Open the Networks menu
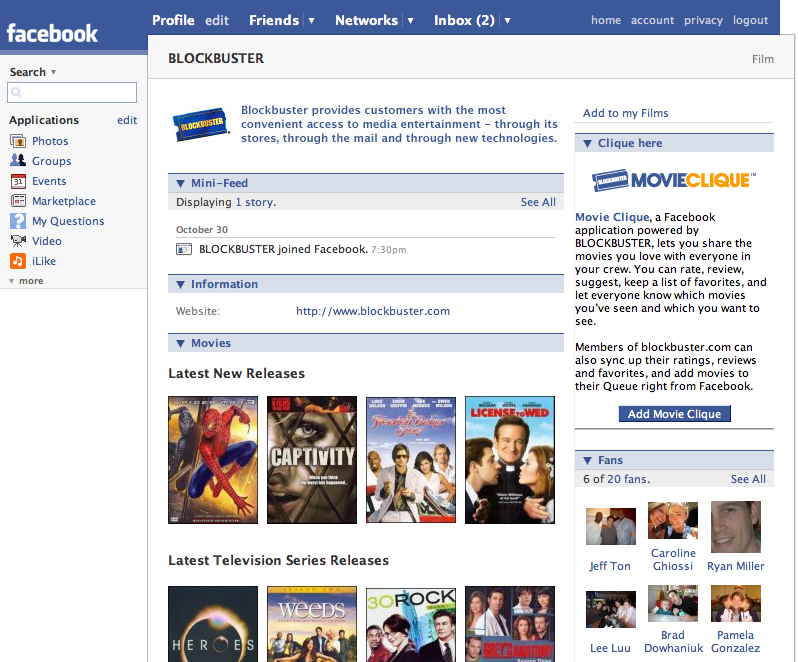Screen dimensions: 798x662 tap(366, 20)
